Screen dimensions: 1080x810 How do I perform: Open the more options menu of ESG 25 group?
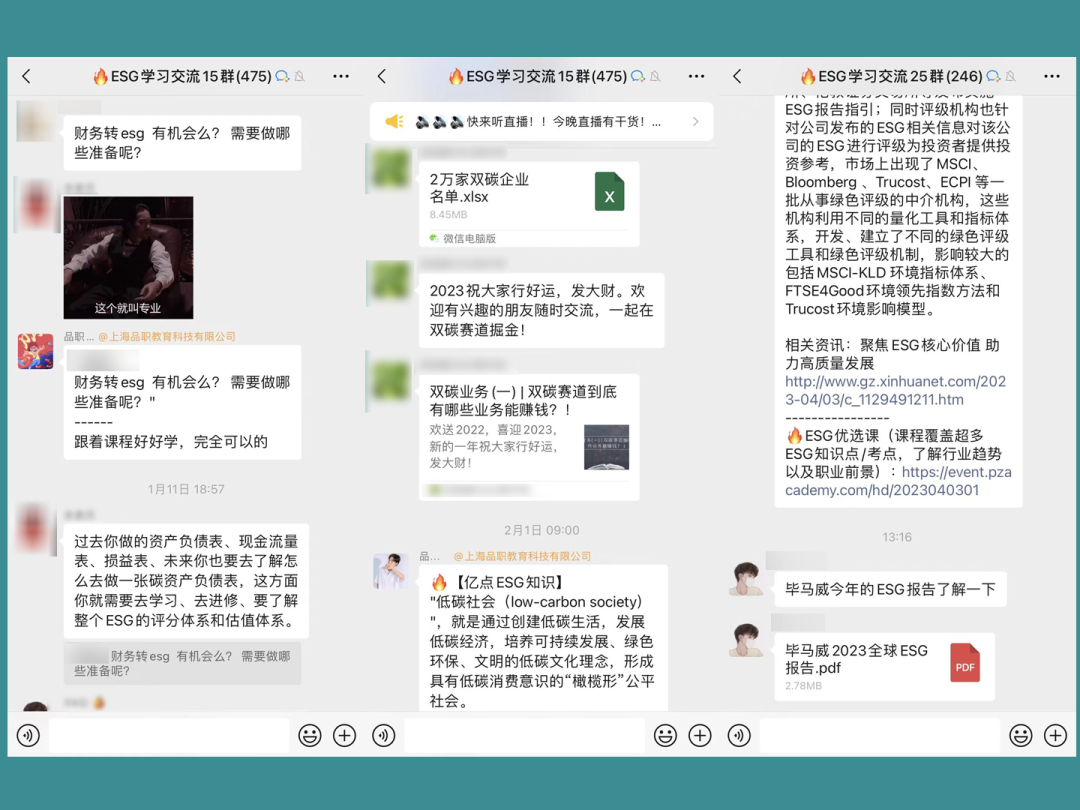1051,76
